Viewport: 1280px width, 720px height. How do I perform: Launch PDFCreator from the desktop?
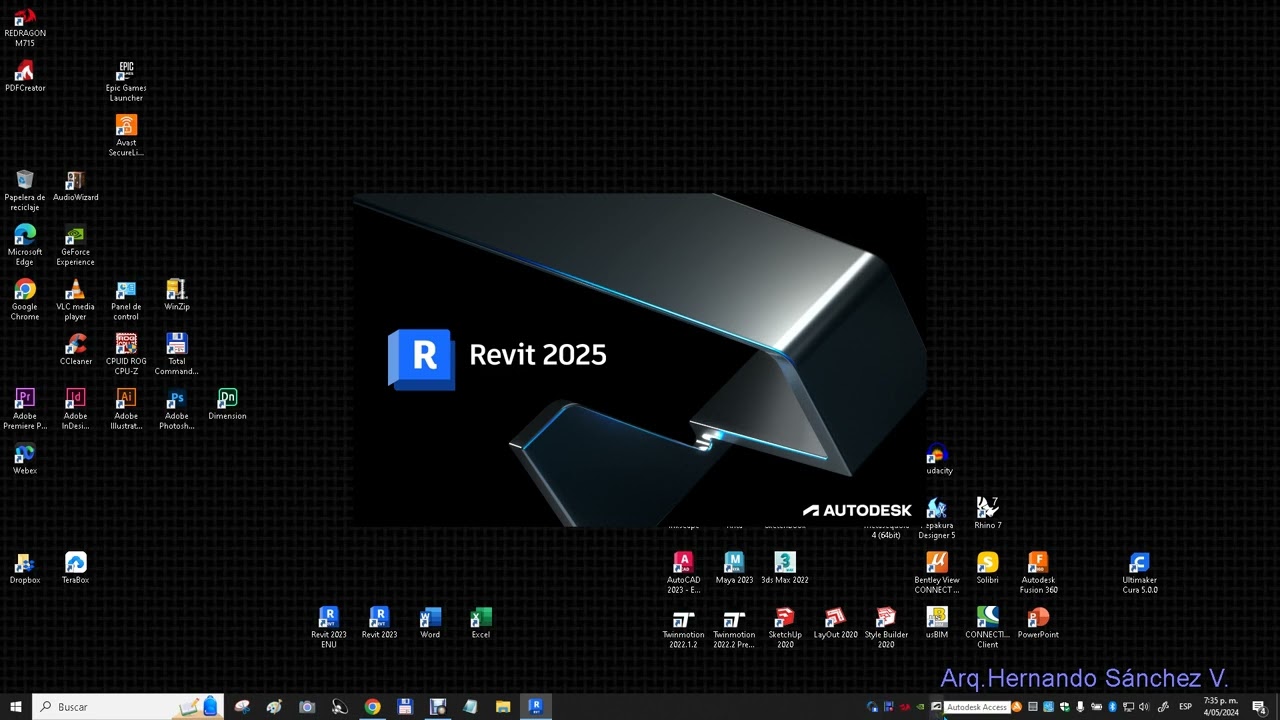(x=25, y=76)
